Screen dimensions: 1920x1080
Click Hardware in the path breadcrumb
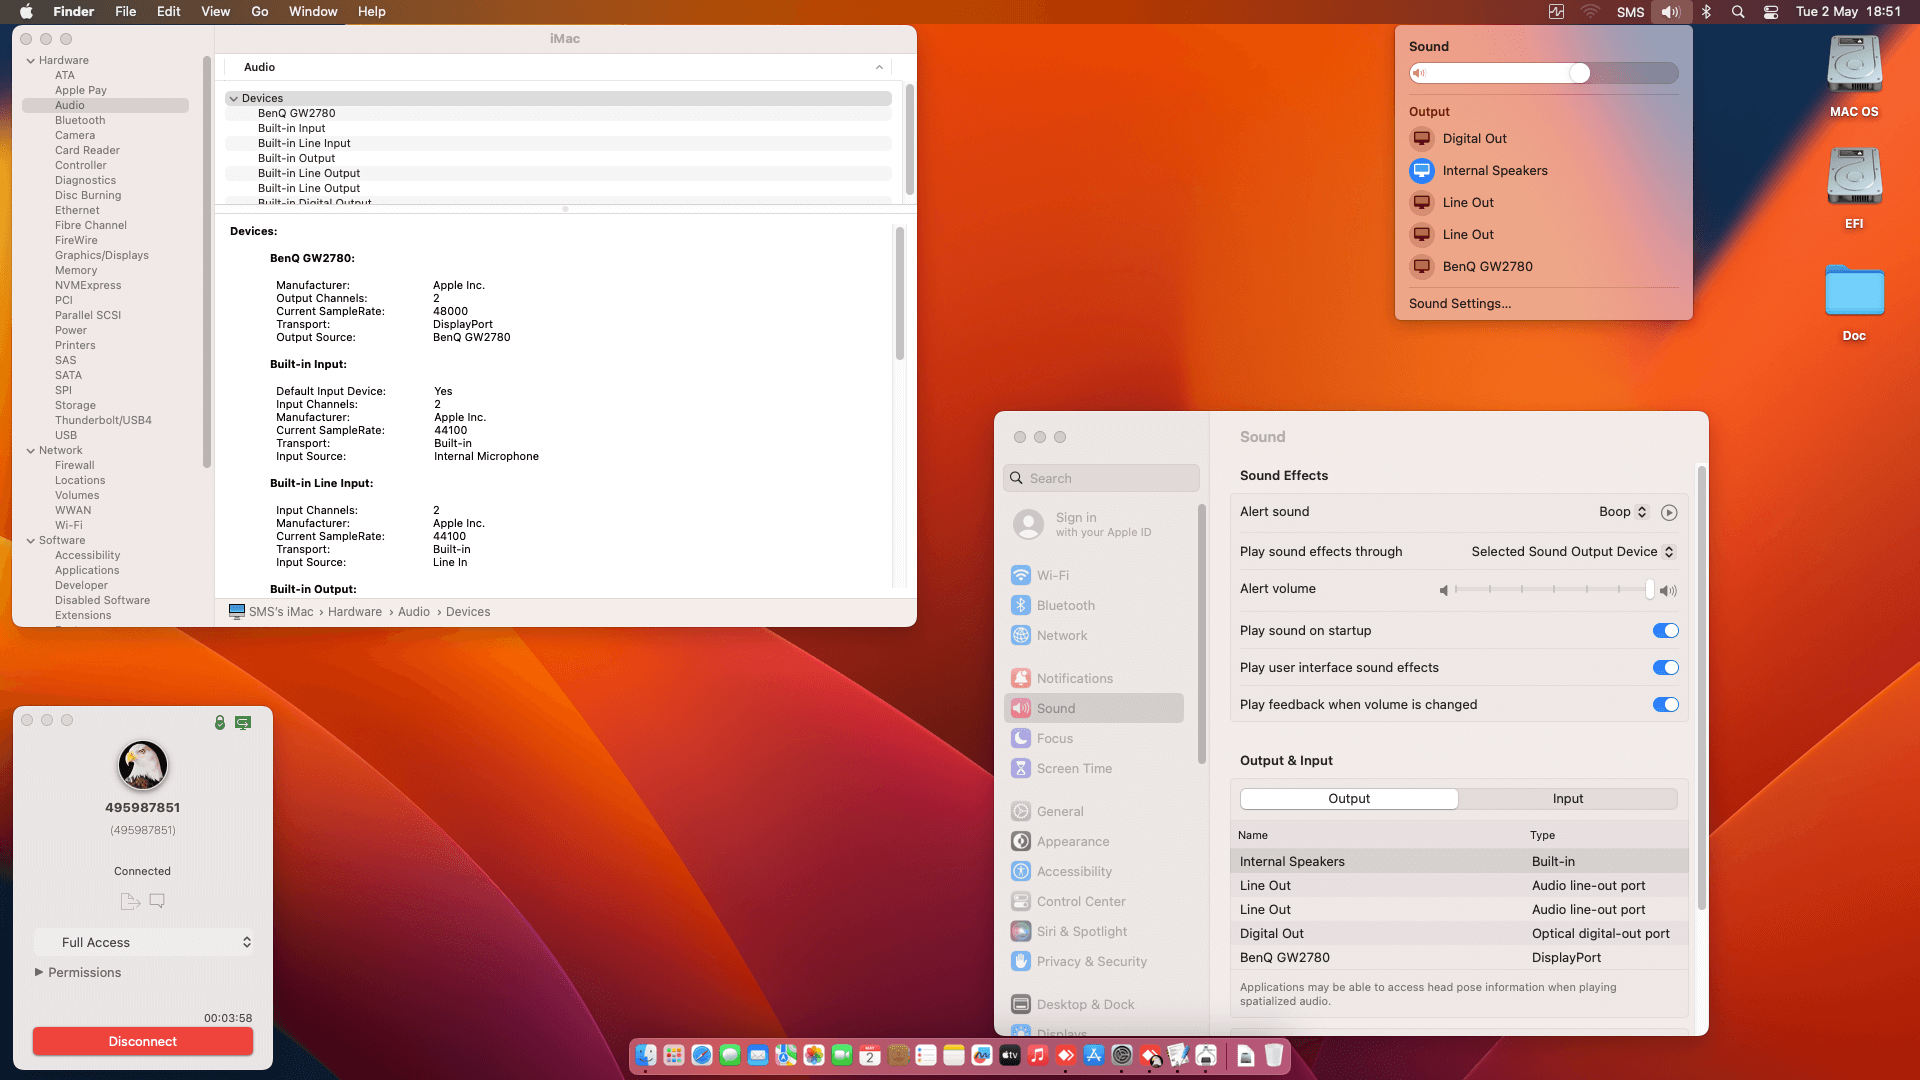click(x=355, y=612)
